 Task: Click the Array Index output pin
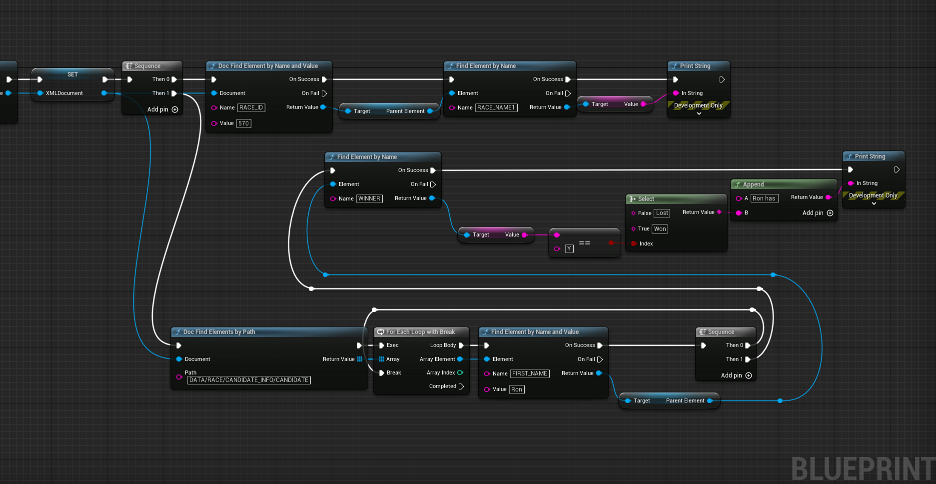pos(460,373)
